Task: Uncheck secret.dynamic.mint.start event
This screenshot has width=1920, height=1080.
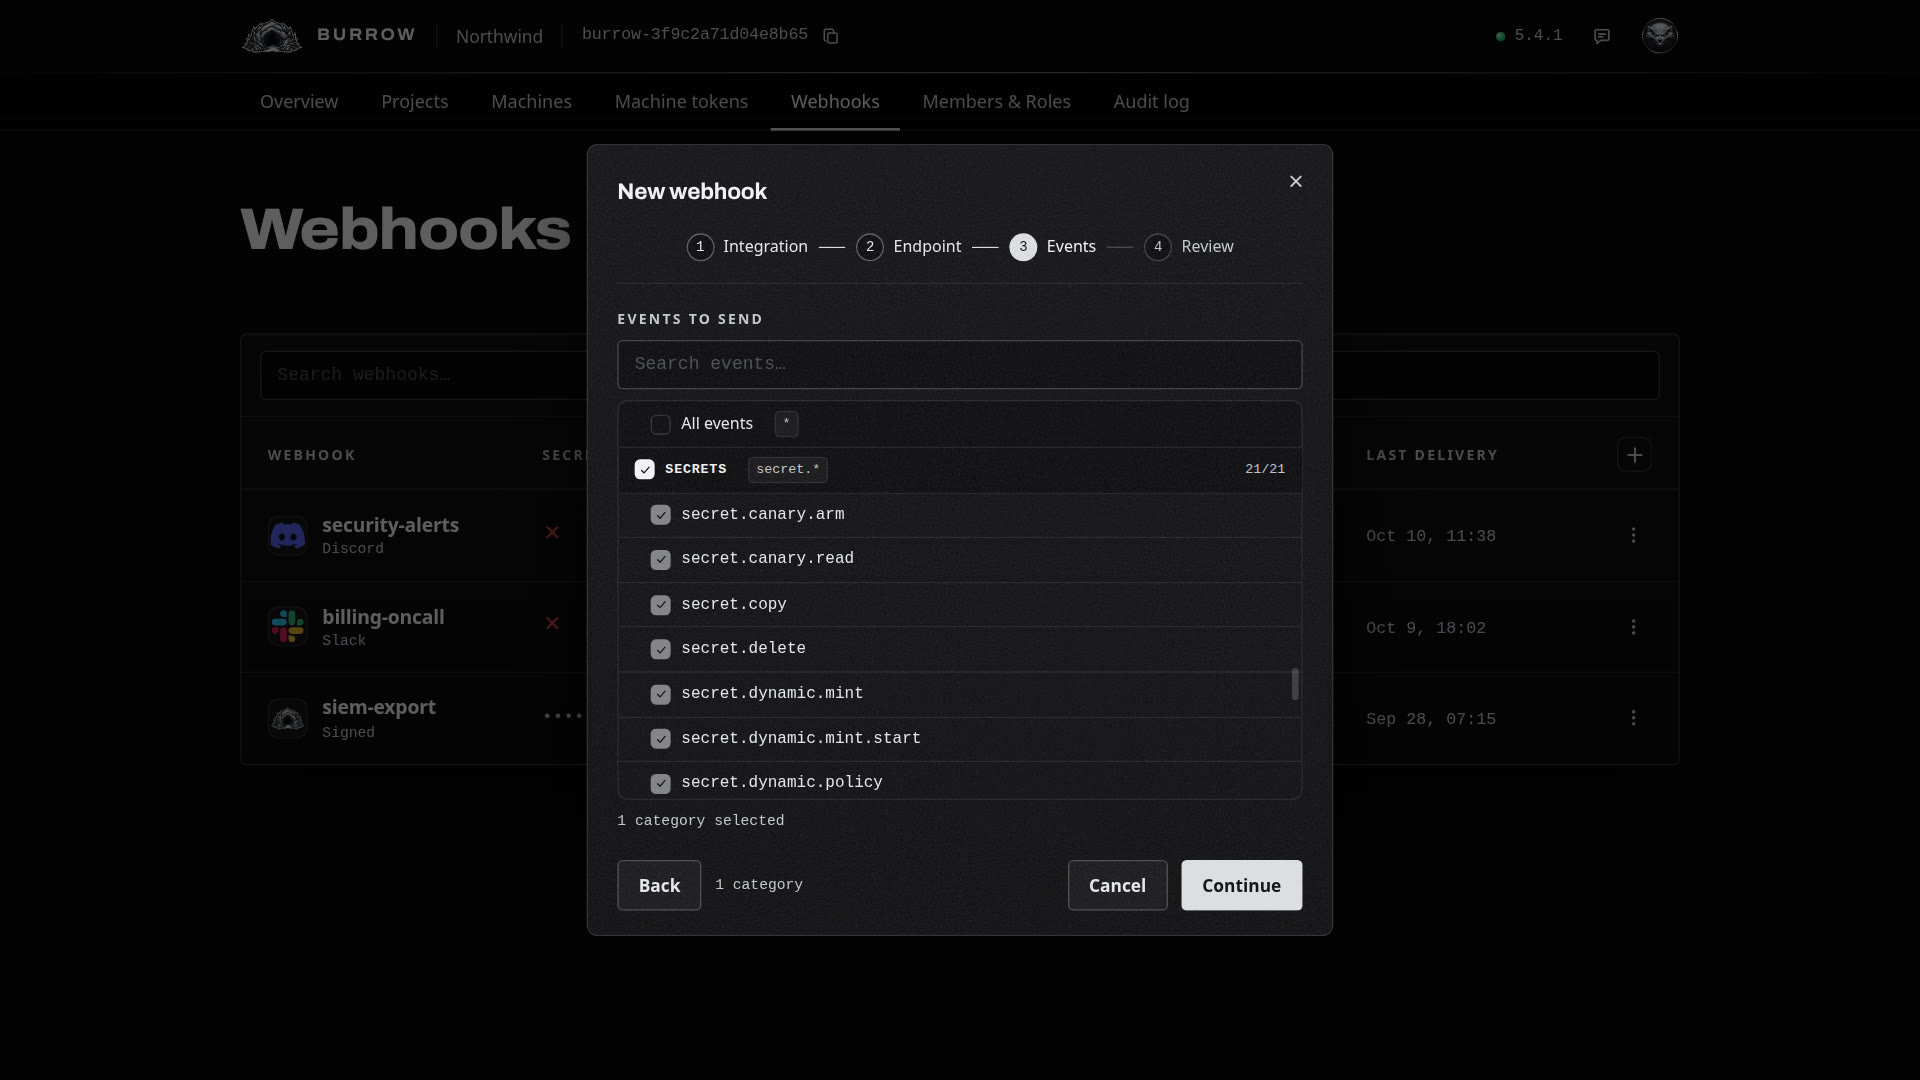Action: tap(660, 739)
